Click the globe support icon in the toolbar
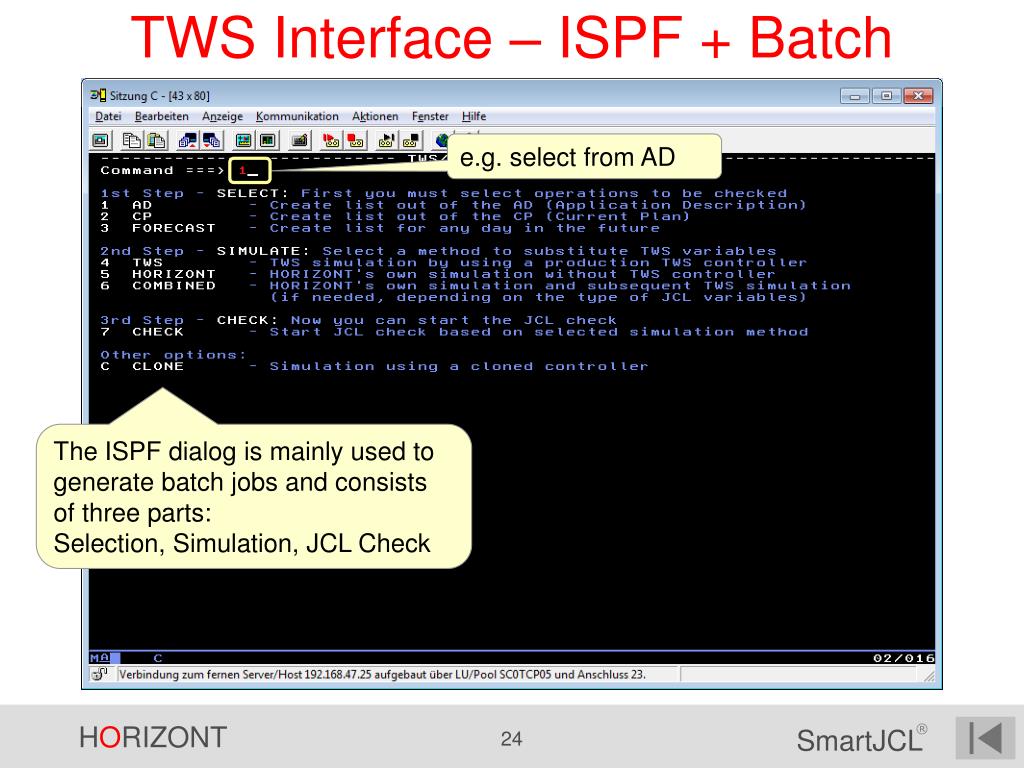Viewport: 1024px width, 768px height. (x=441, y=140)
